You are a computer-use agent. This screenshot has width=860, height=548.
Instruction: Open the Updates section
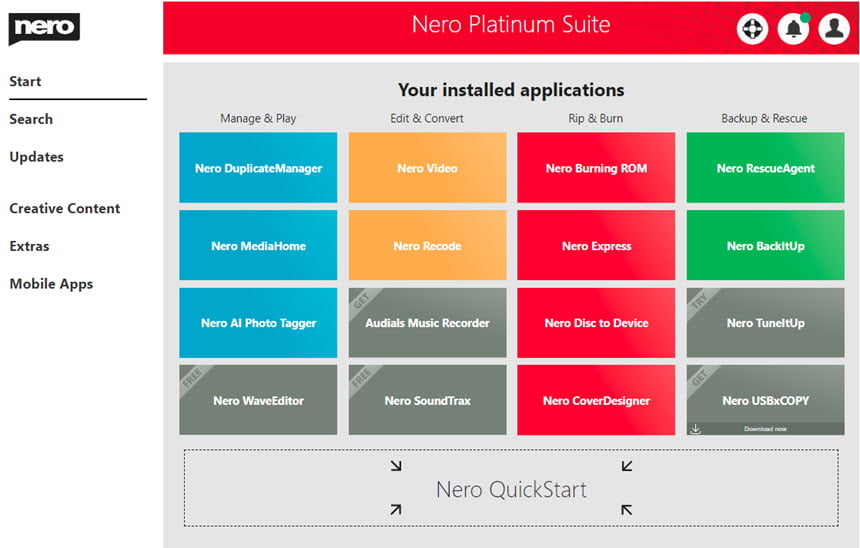click(x=36, y=157)
